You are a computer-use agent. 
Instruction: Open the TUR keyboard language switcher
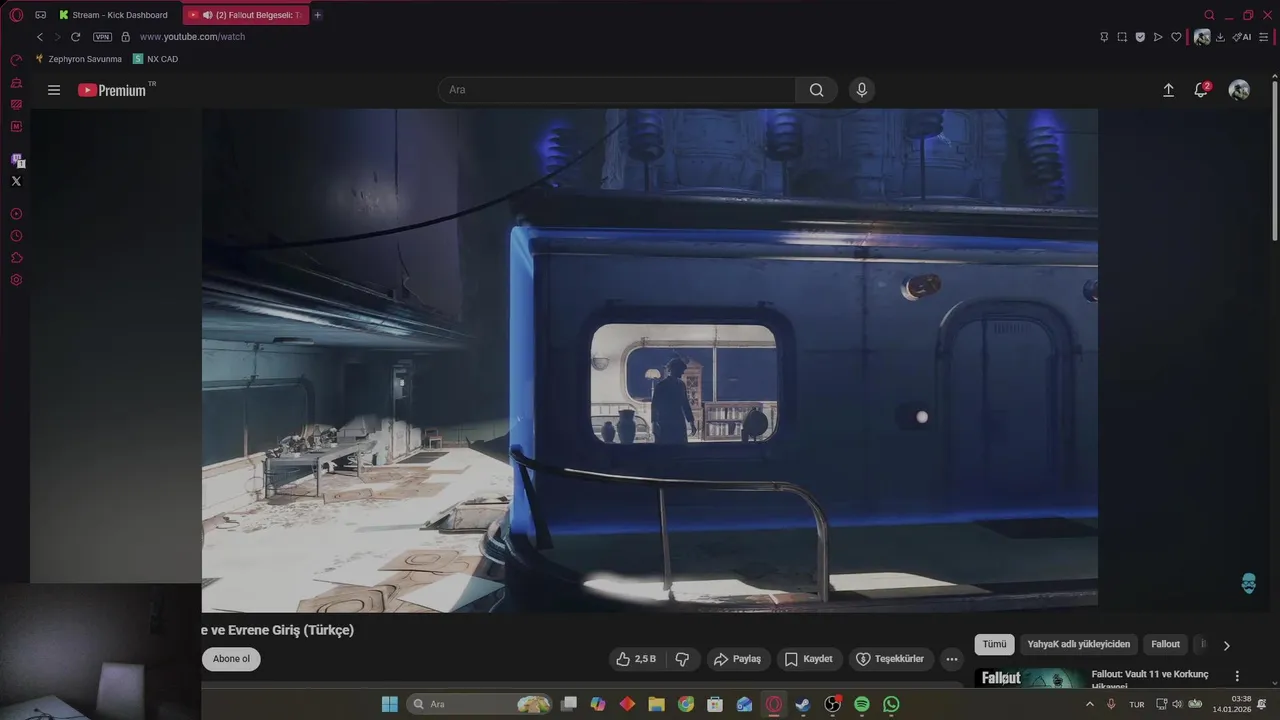click(x=1137, y=704)
